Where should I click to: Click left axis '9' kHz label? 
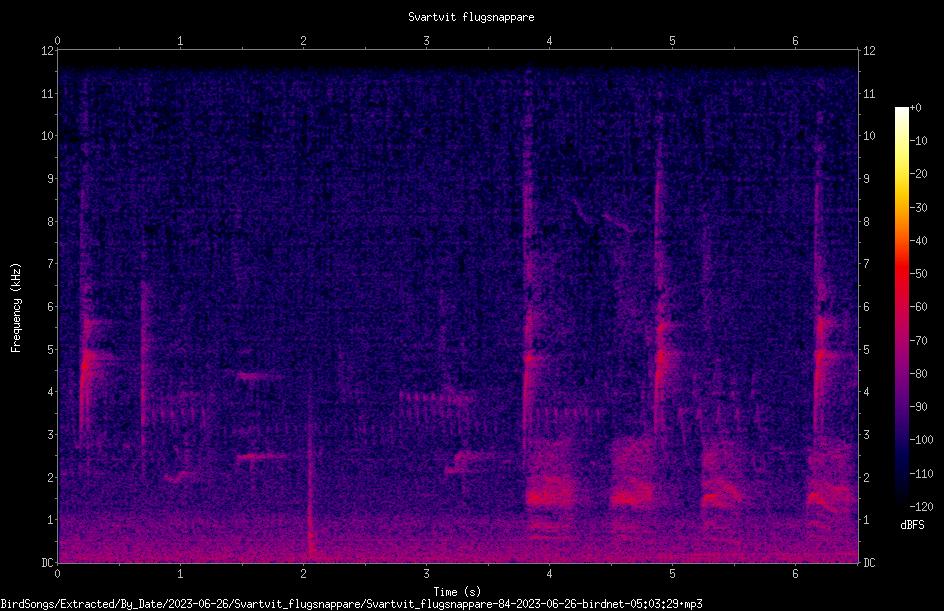[x=51, y=179]
